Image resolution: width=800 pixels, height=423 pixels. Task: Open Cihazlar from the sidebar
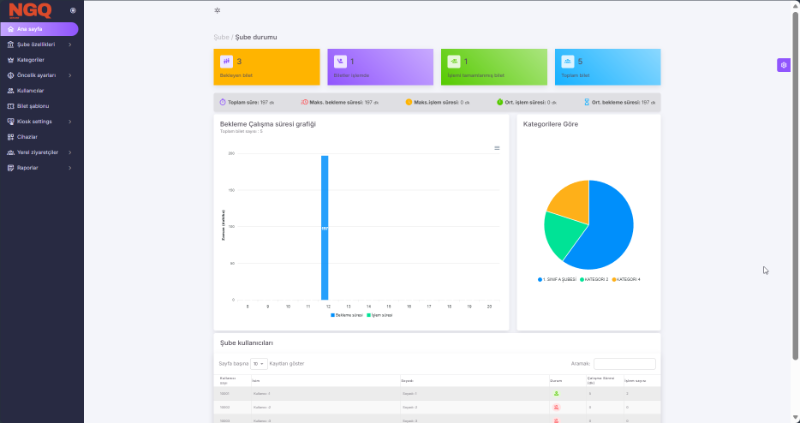(28, 136)
